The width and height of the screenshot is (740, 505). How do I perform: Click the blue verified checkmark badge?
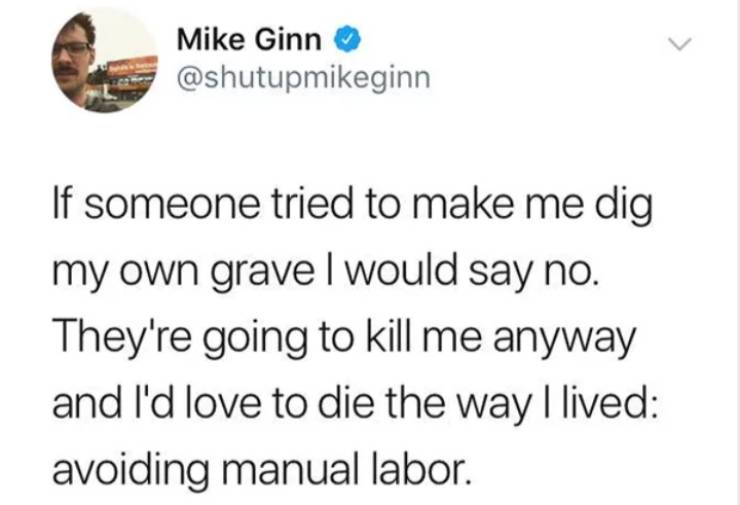tap(348, 39)
